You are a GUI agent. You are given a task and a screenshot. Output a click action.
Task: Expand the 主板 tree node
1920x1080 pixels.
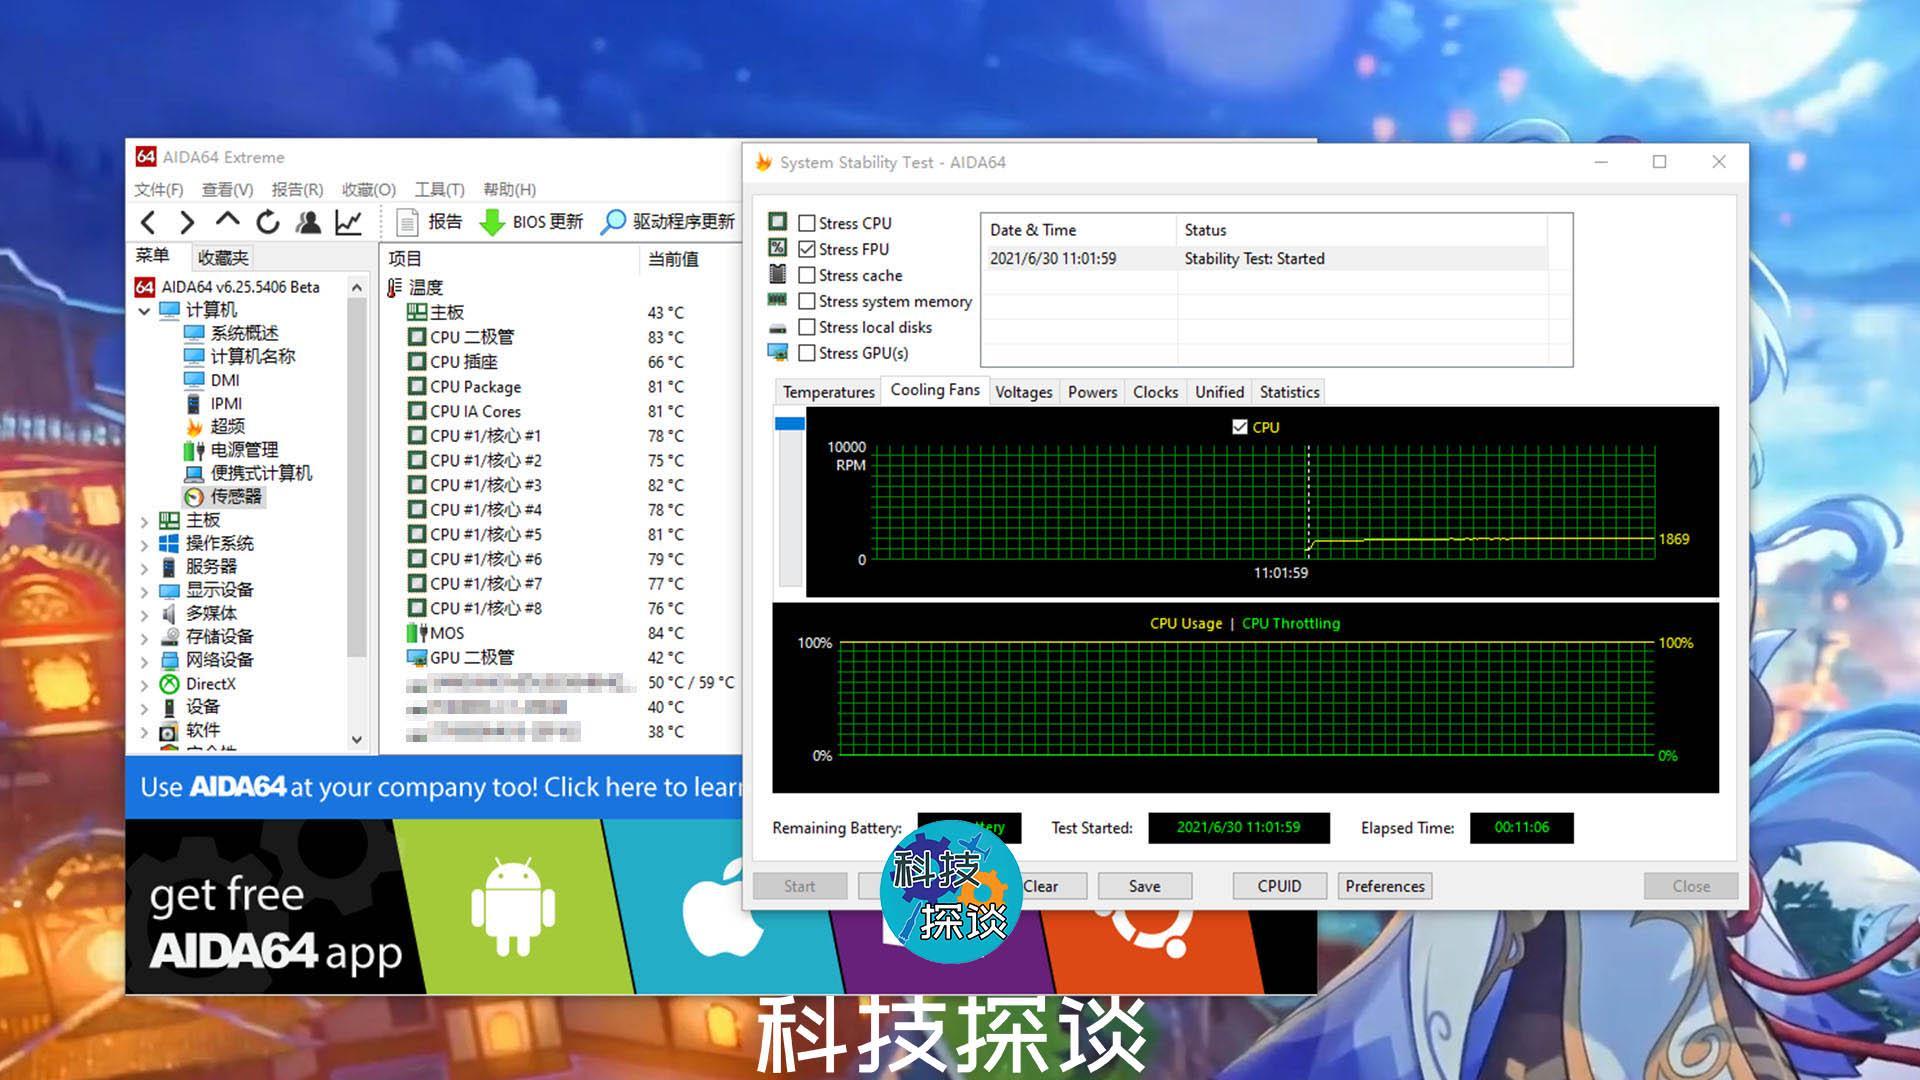coord(145,520)
